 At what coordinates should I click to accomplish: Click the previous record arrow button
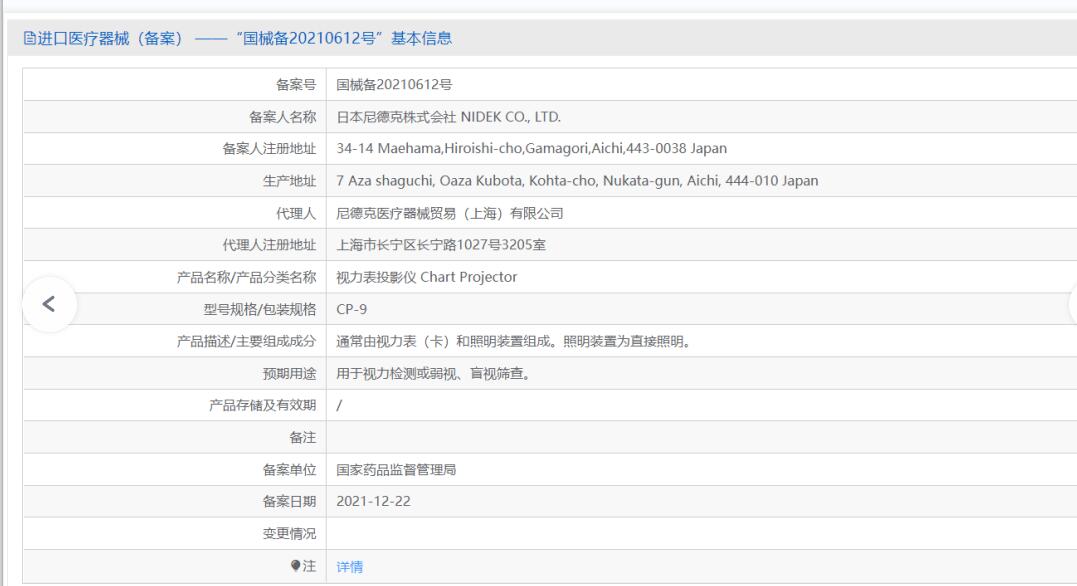49,304
